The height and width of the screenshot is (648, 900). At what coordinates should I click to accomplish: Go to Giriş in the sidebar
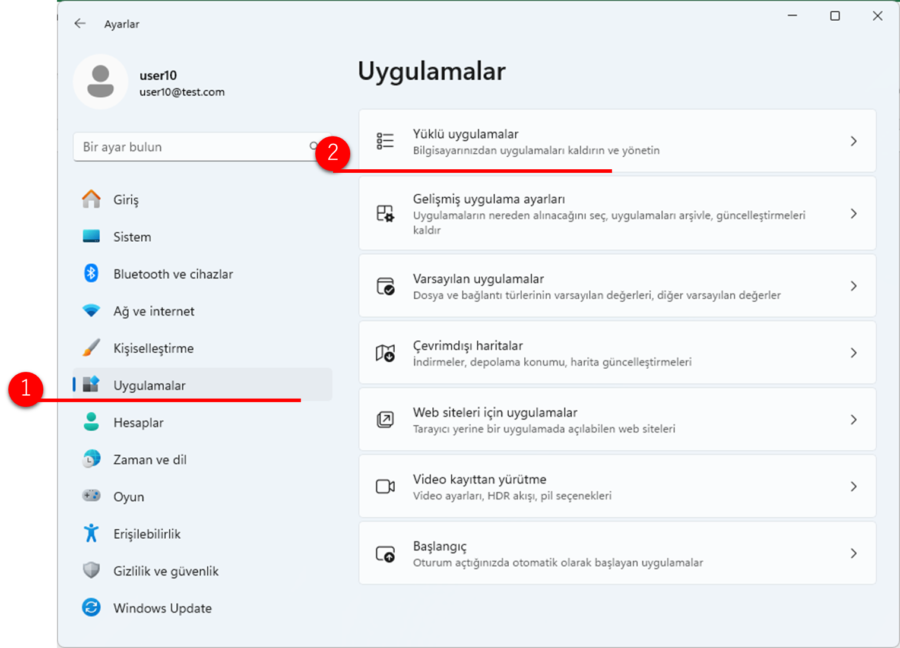[203, 199]
